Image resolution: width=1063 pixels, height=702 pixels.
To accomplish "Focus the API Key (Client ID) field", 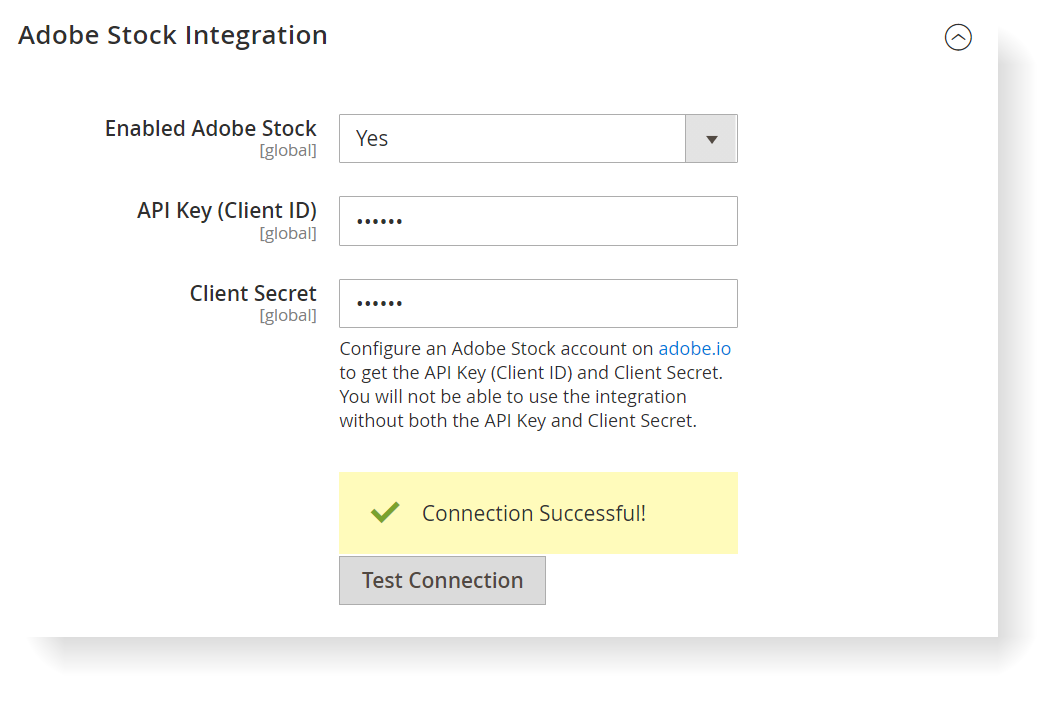I will point(560,221).
